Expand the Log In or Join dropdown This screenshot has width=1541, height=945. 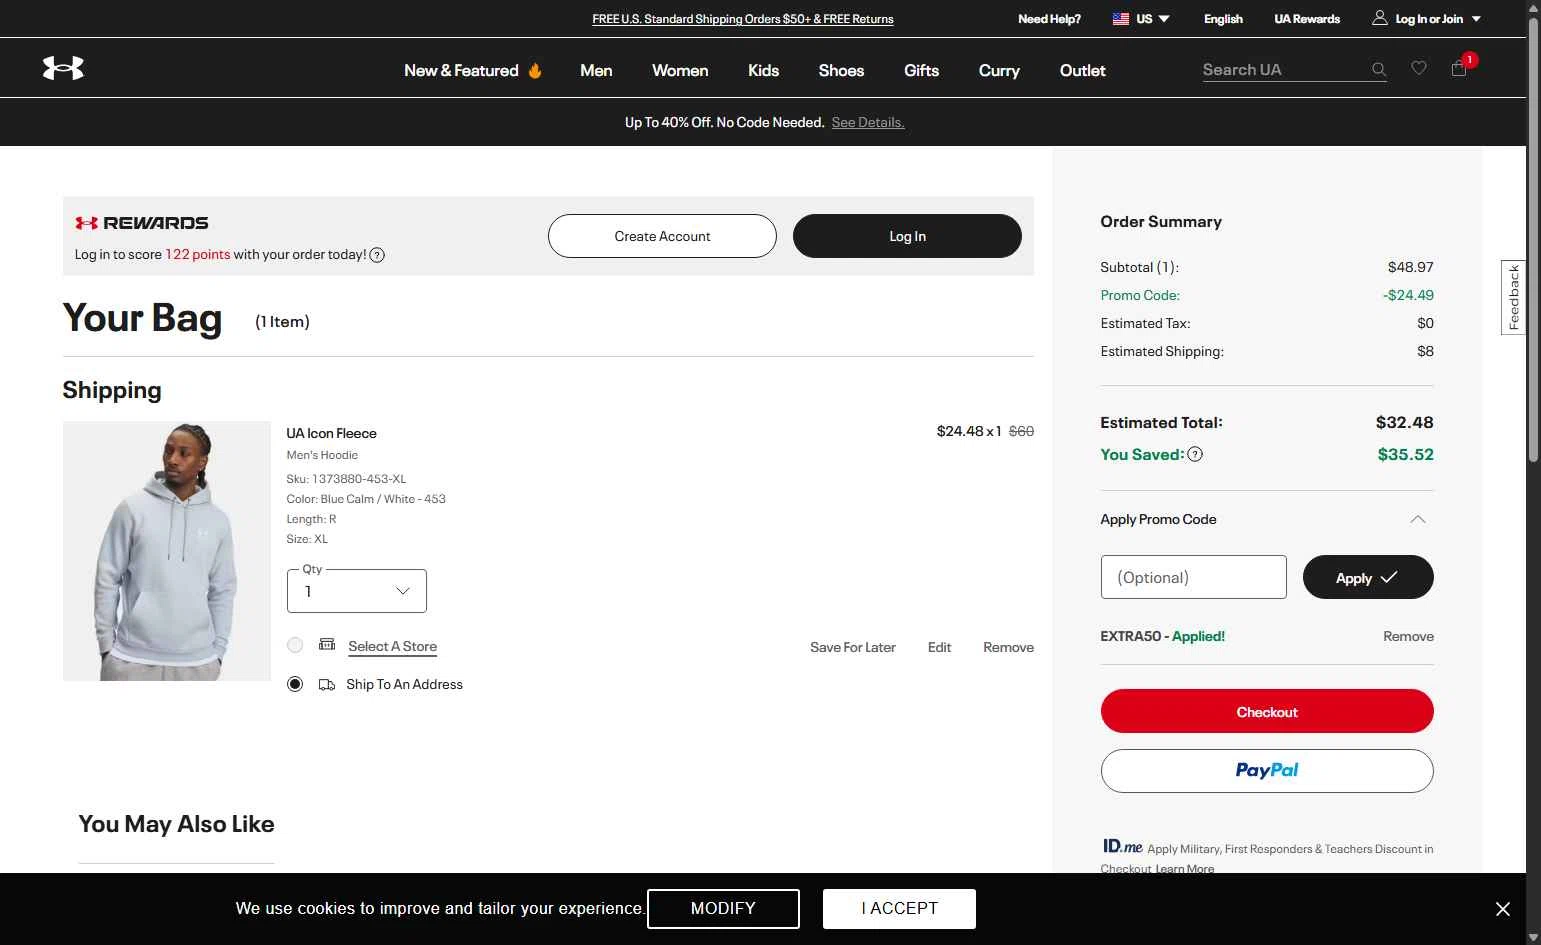pos(1476,19)
